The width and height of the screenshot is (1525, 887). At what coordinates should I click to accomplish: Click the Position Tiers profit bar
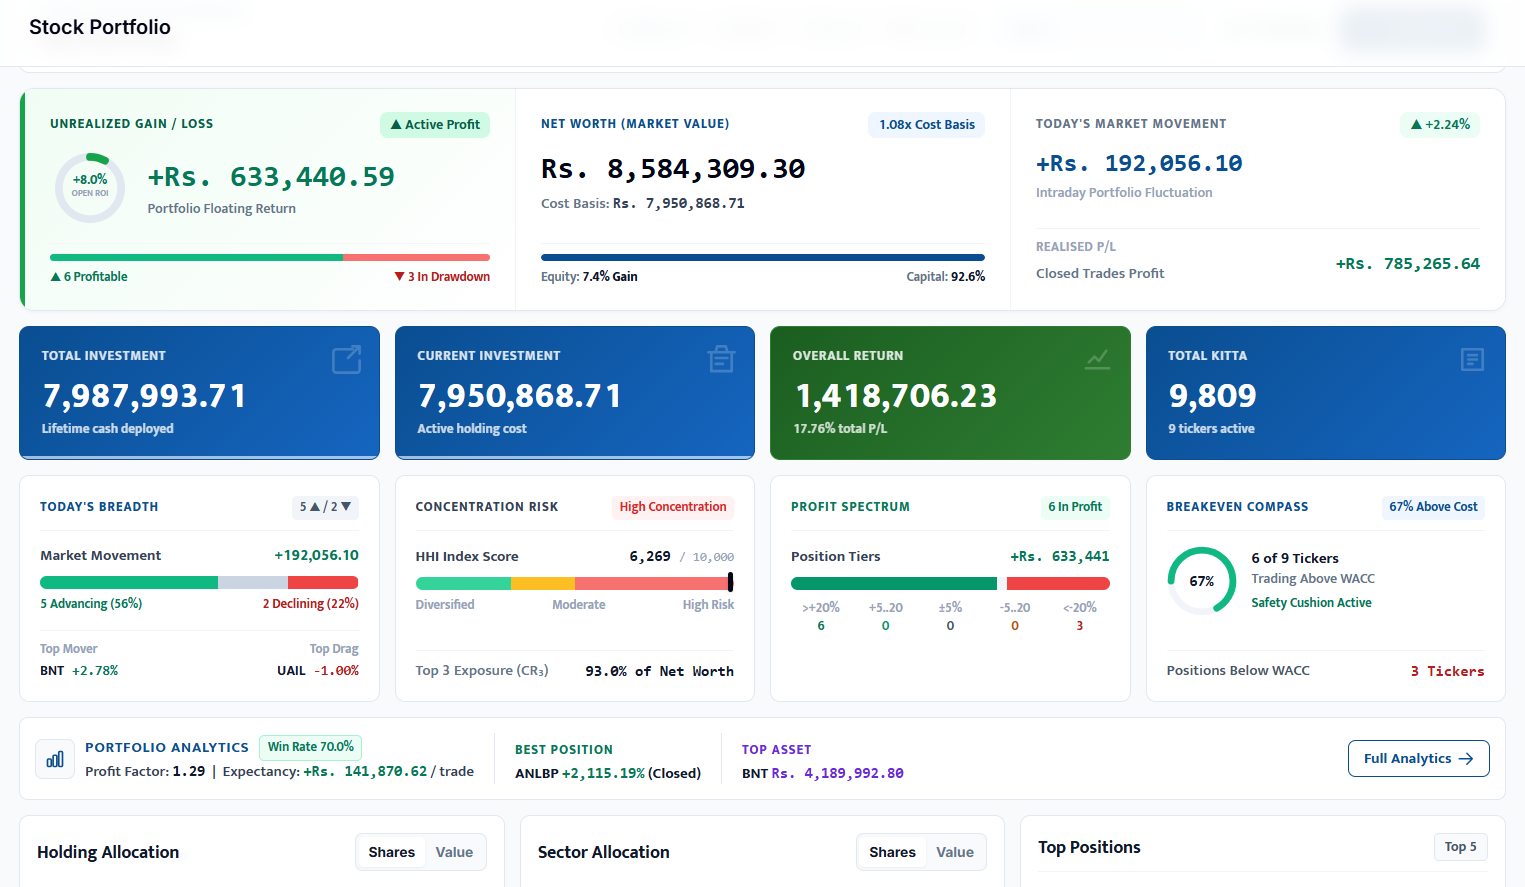[x=950, y=583]
